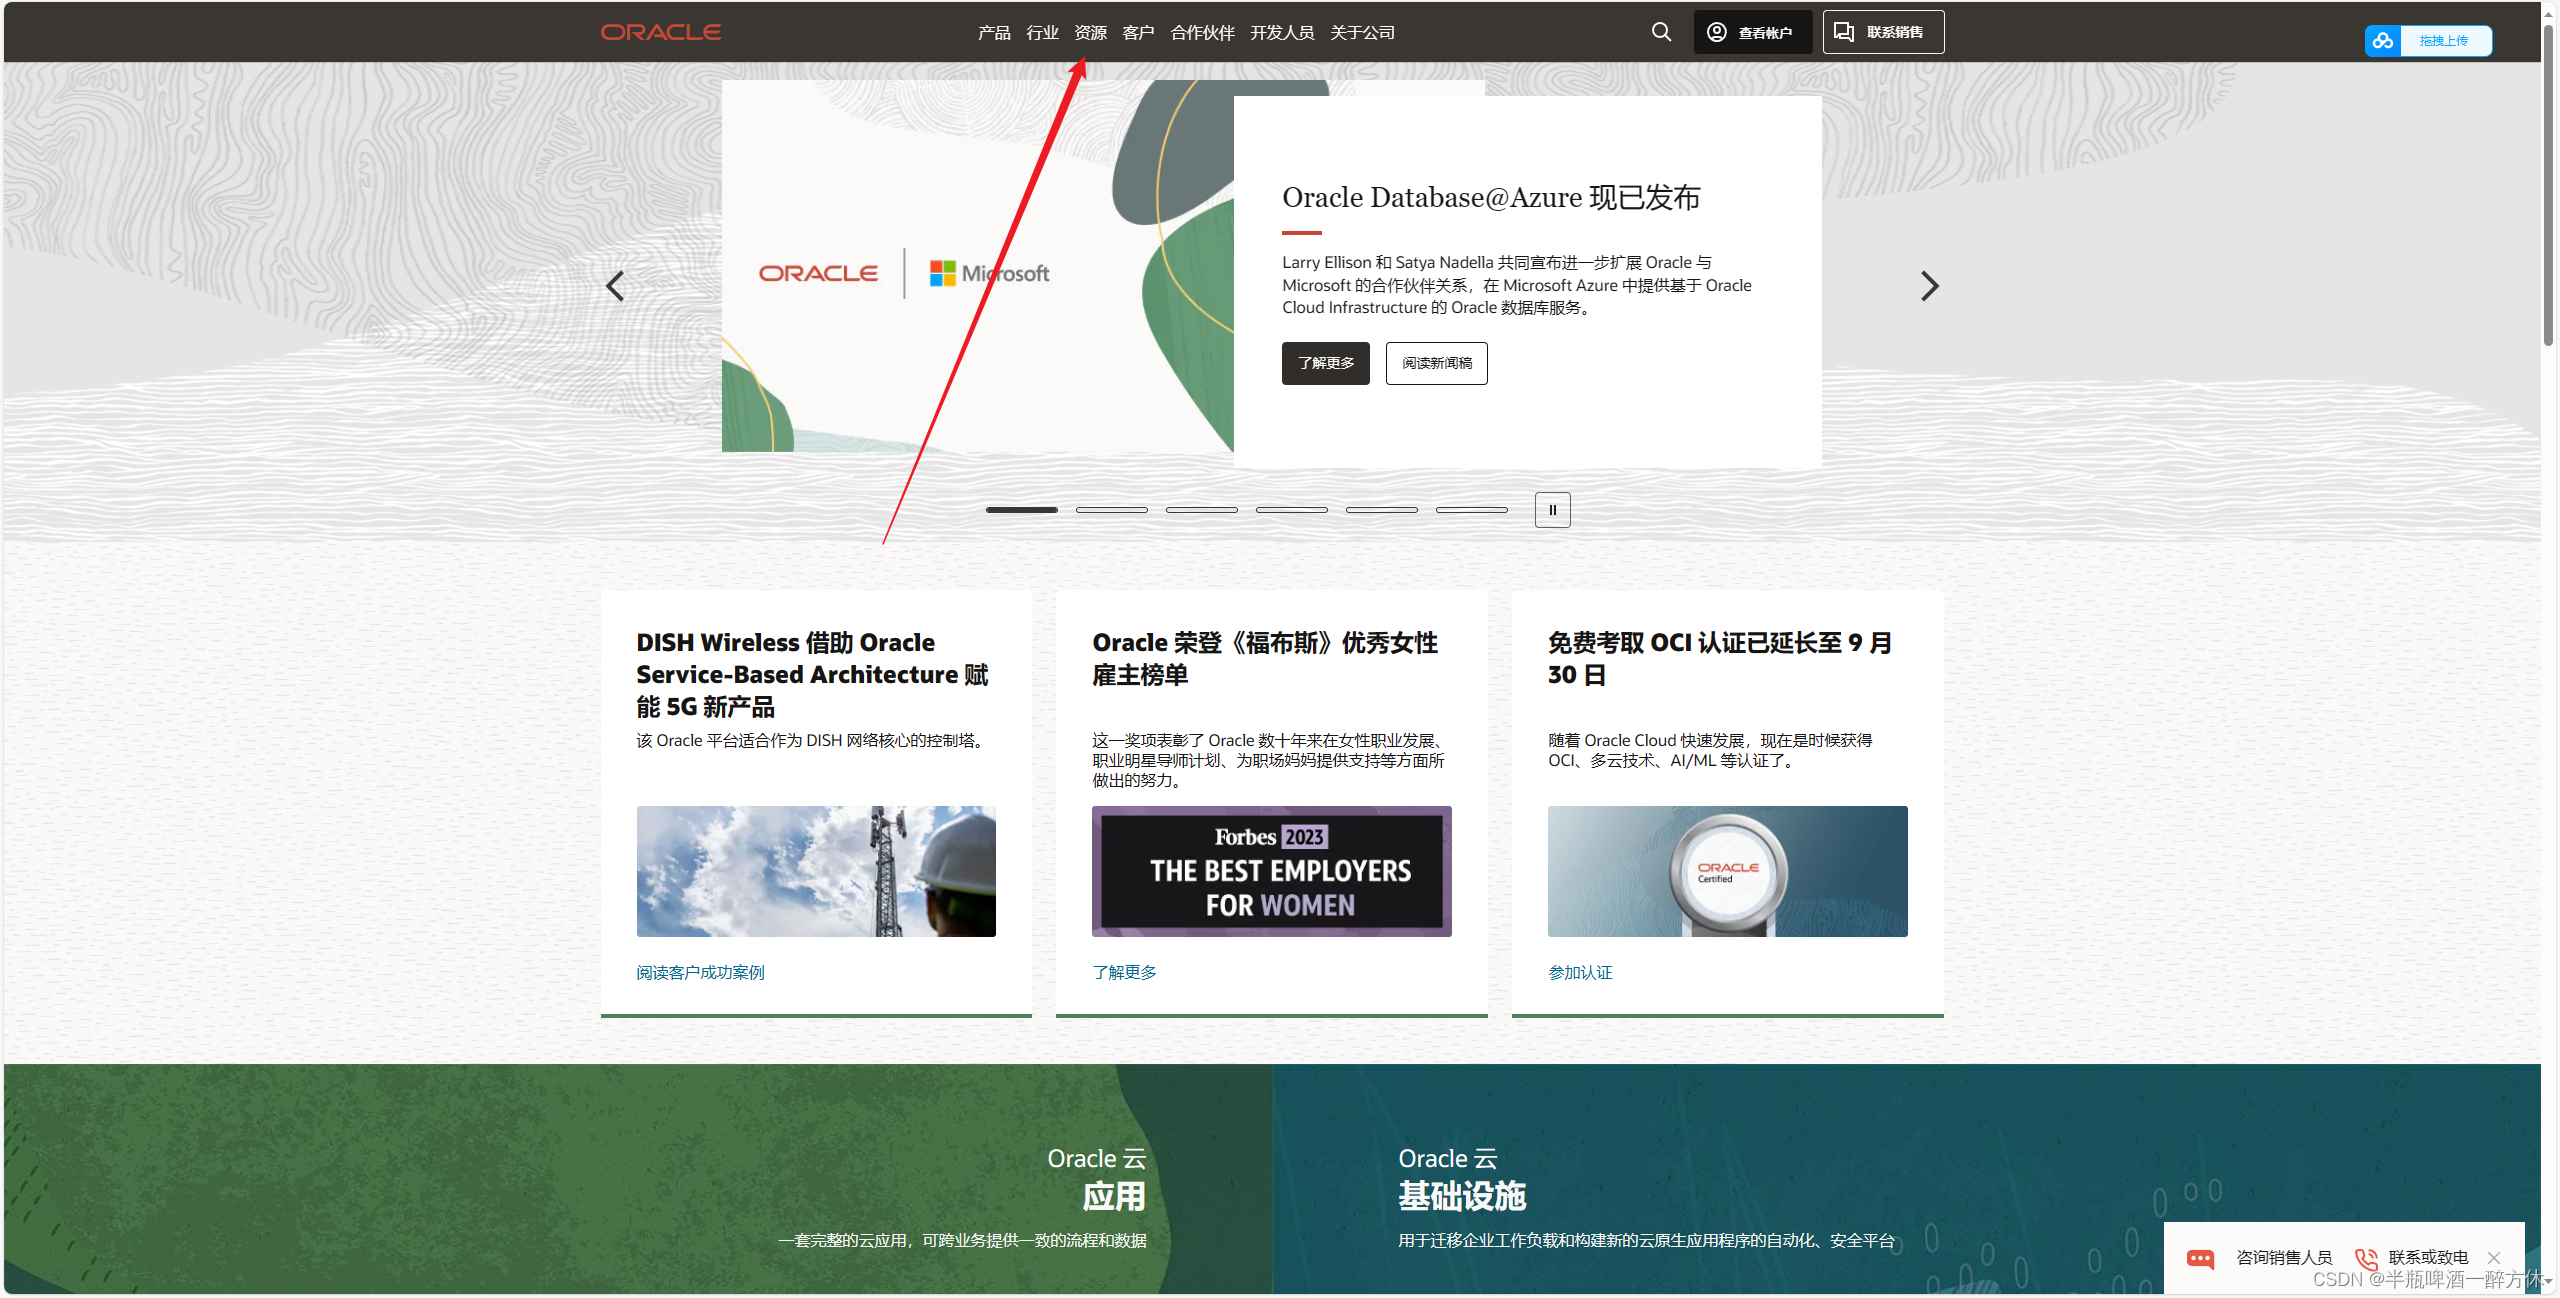Viewport: 2560px width, 1298px height.
Task: Expand the 资源 navigation menu
Action: (1090, 33)
